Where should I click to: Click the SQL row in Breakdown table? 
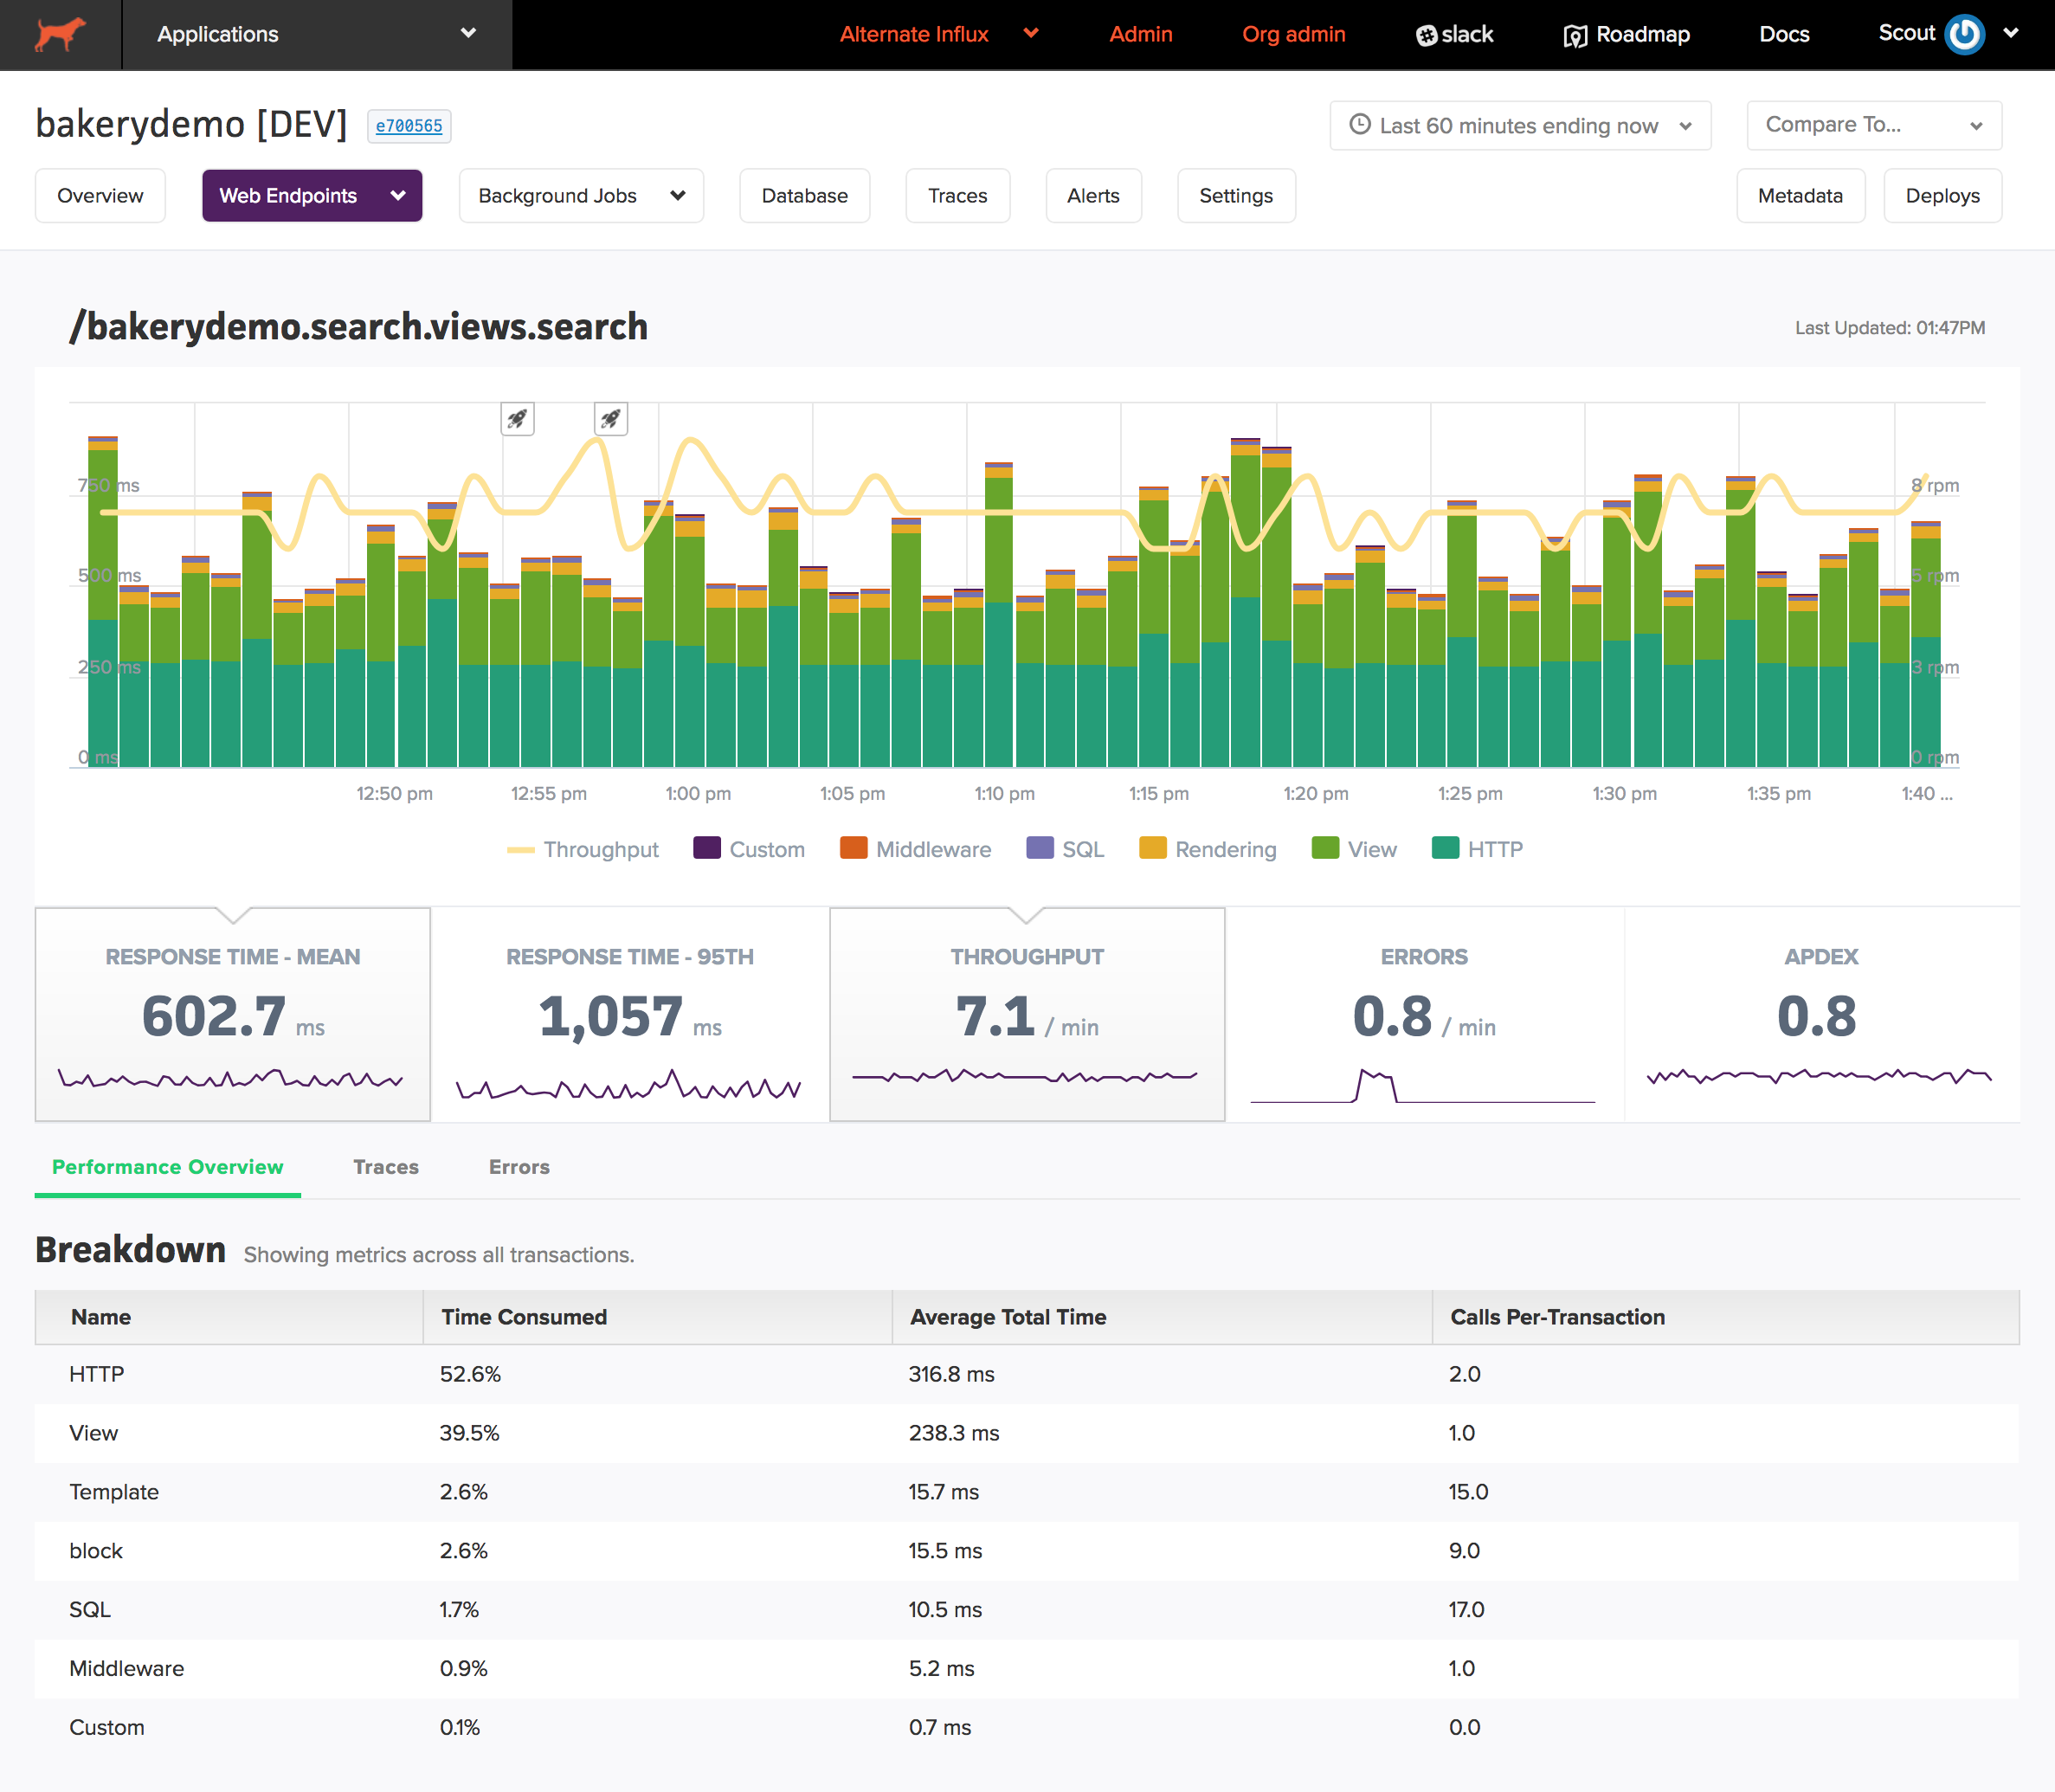click(1027, 1610)
